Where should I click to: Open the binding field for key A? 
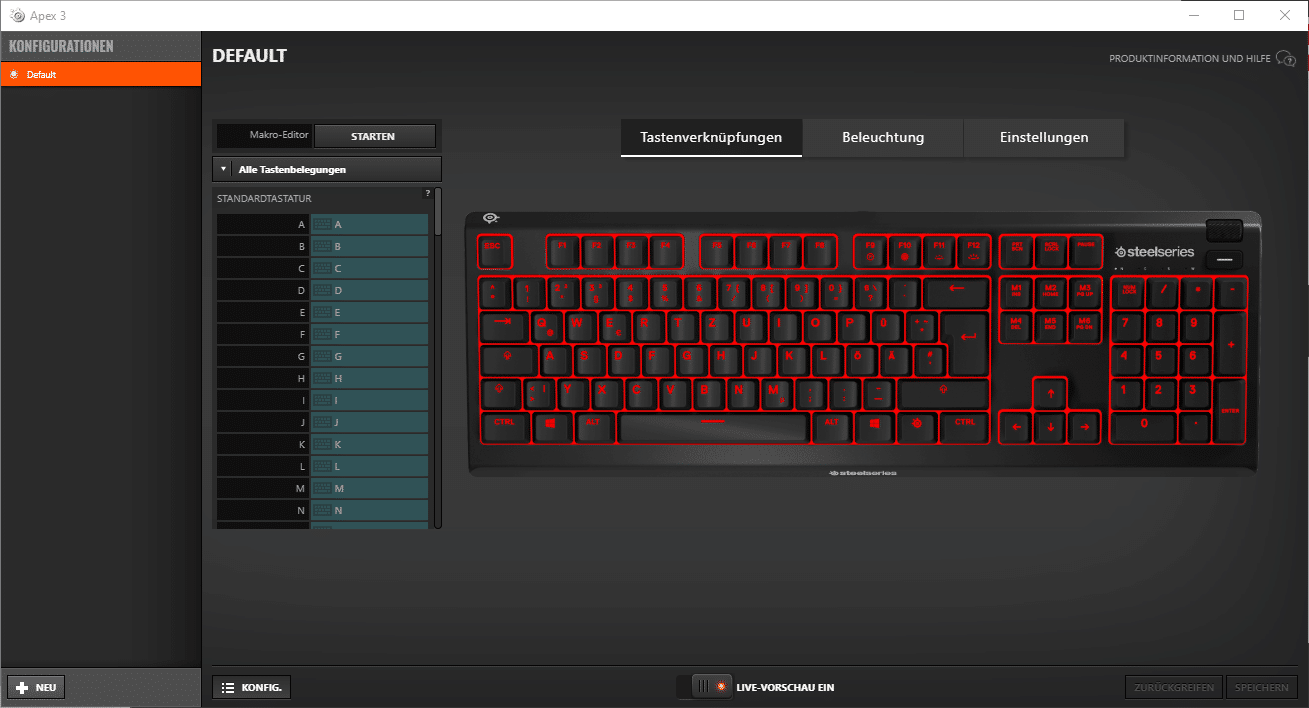point(369,225)
